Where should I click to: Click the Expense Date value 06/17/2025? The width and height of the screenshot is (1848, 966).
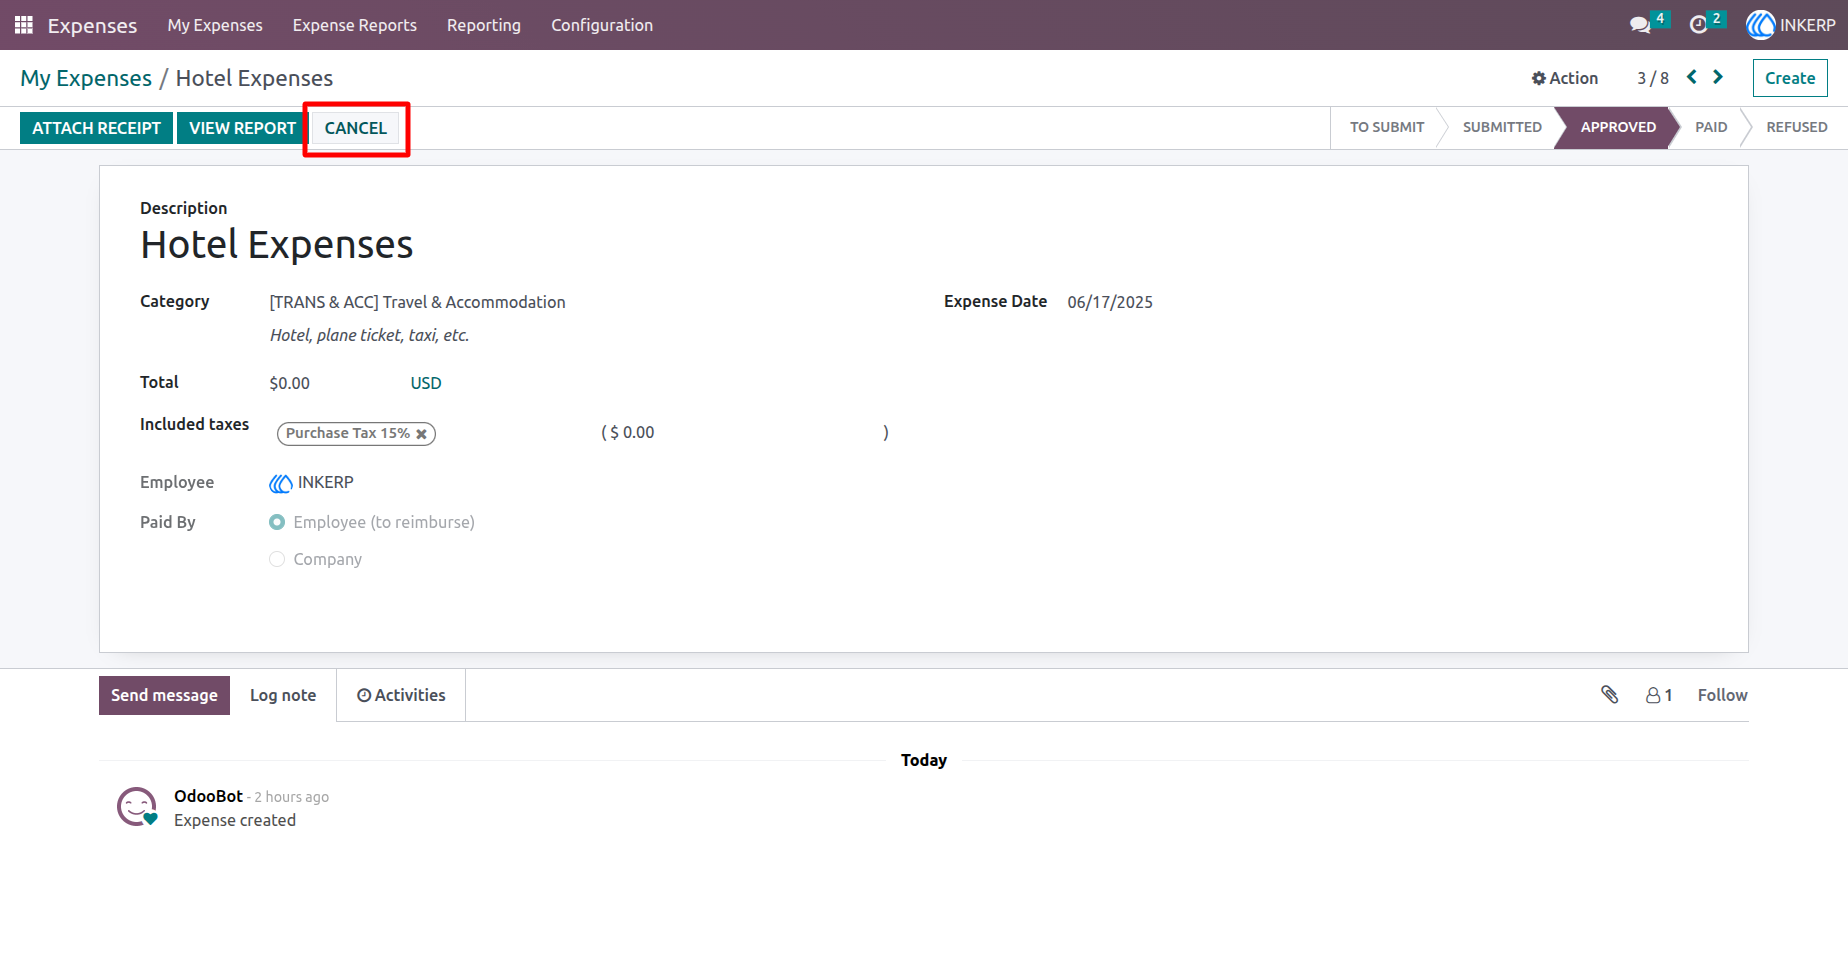coord(1110,302)
